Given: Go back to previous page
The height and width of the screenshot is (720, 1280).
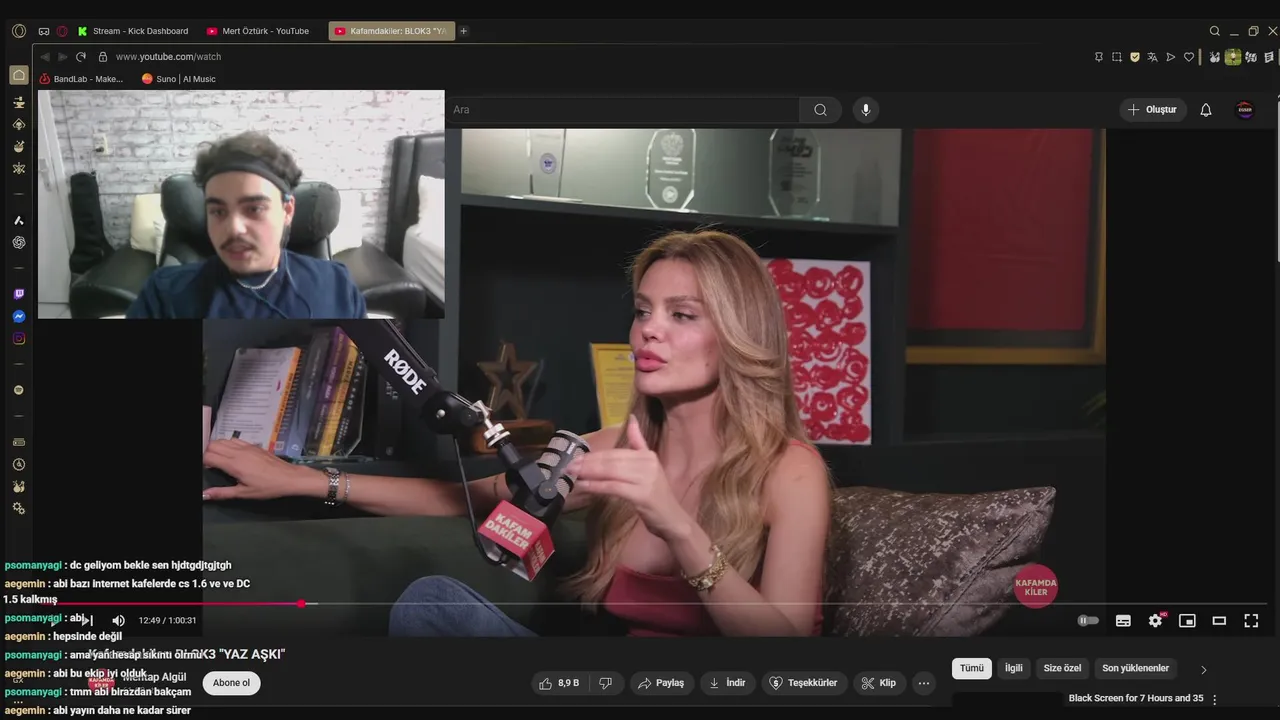Looking at the screenshot, I should pos(45,57).
